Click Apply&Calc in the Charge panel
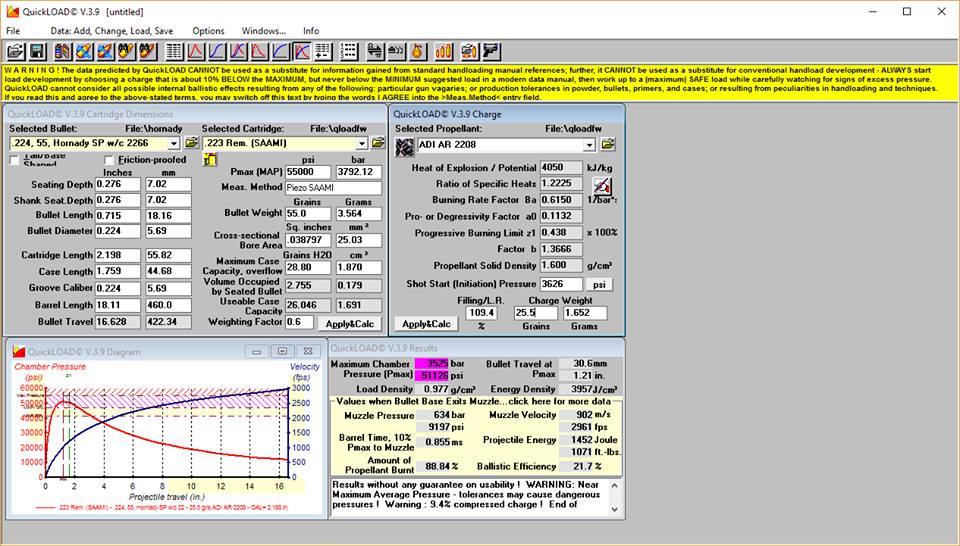The height and width of the screenshot is (546, 960). coord(426,324)
